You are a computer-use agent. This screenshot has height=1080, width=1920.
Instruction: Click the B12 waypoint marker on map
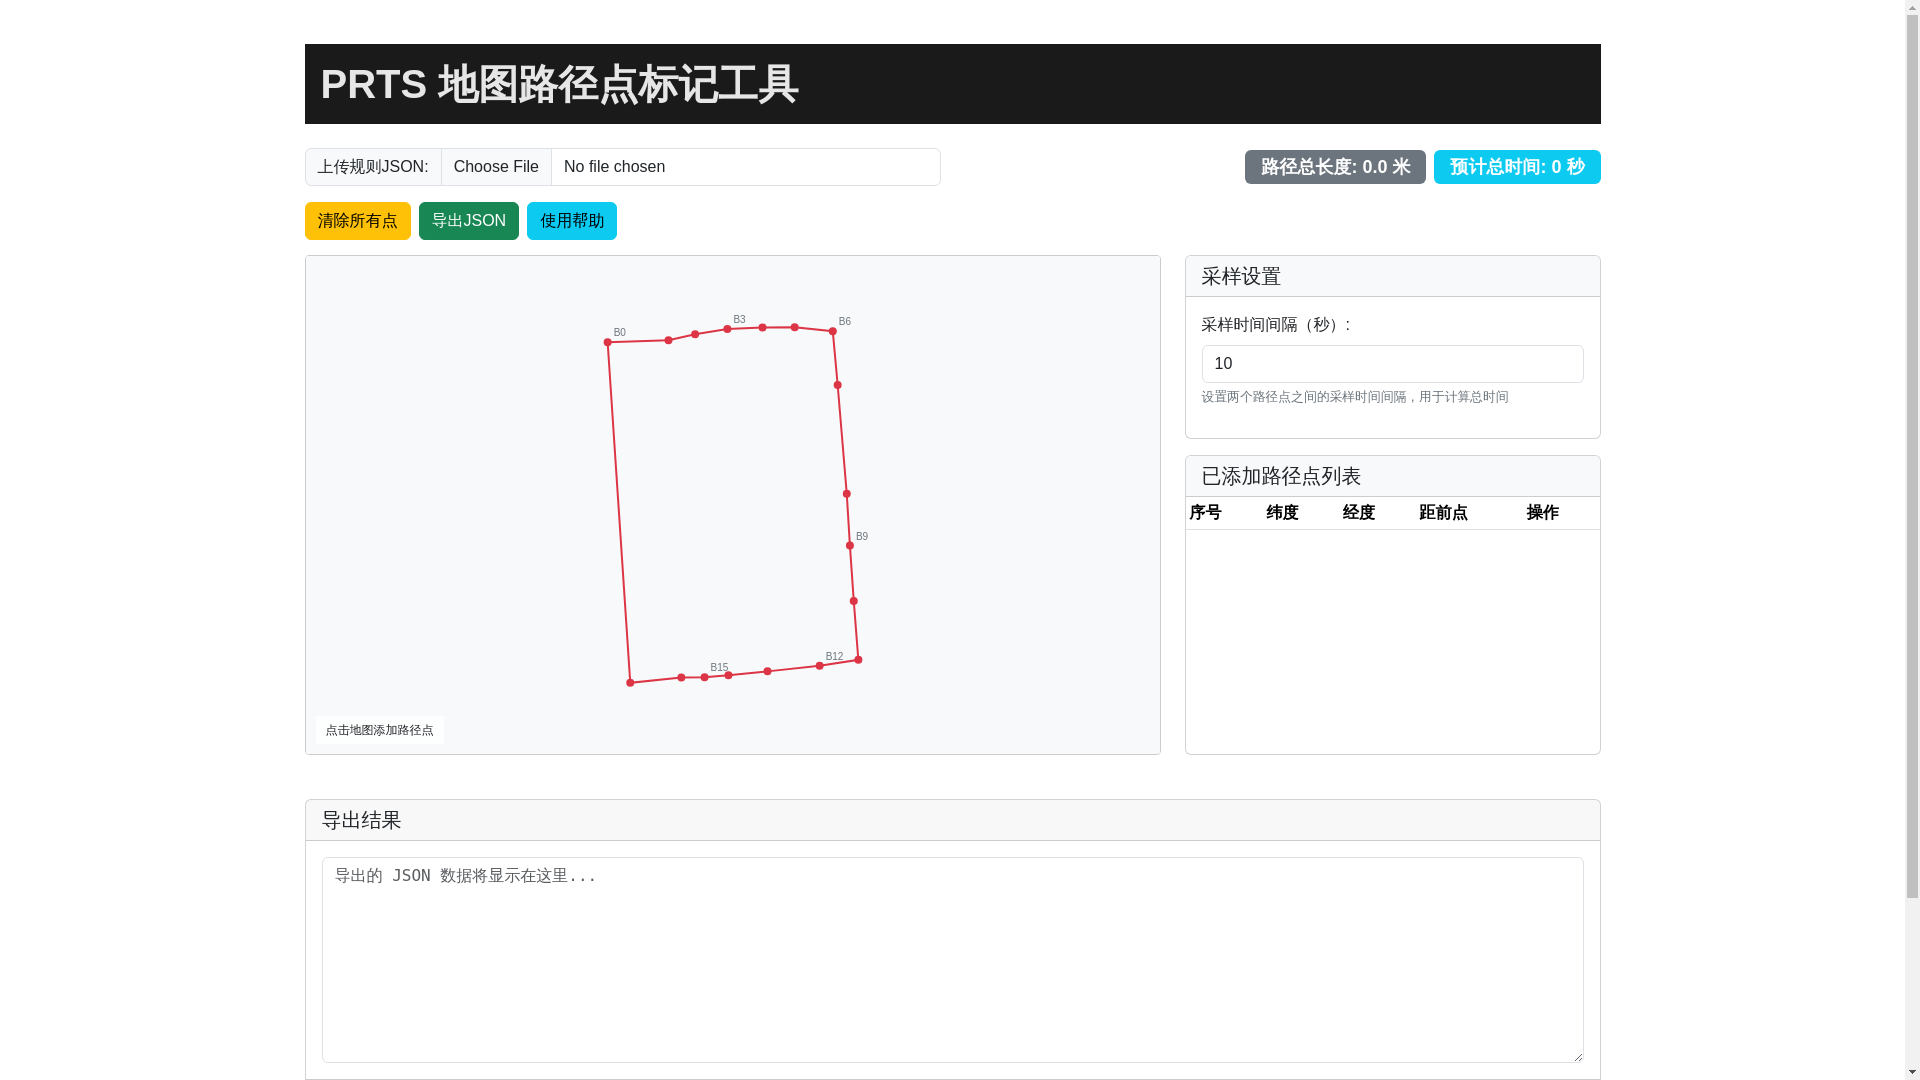[819, 666]
